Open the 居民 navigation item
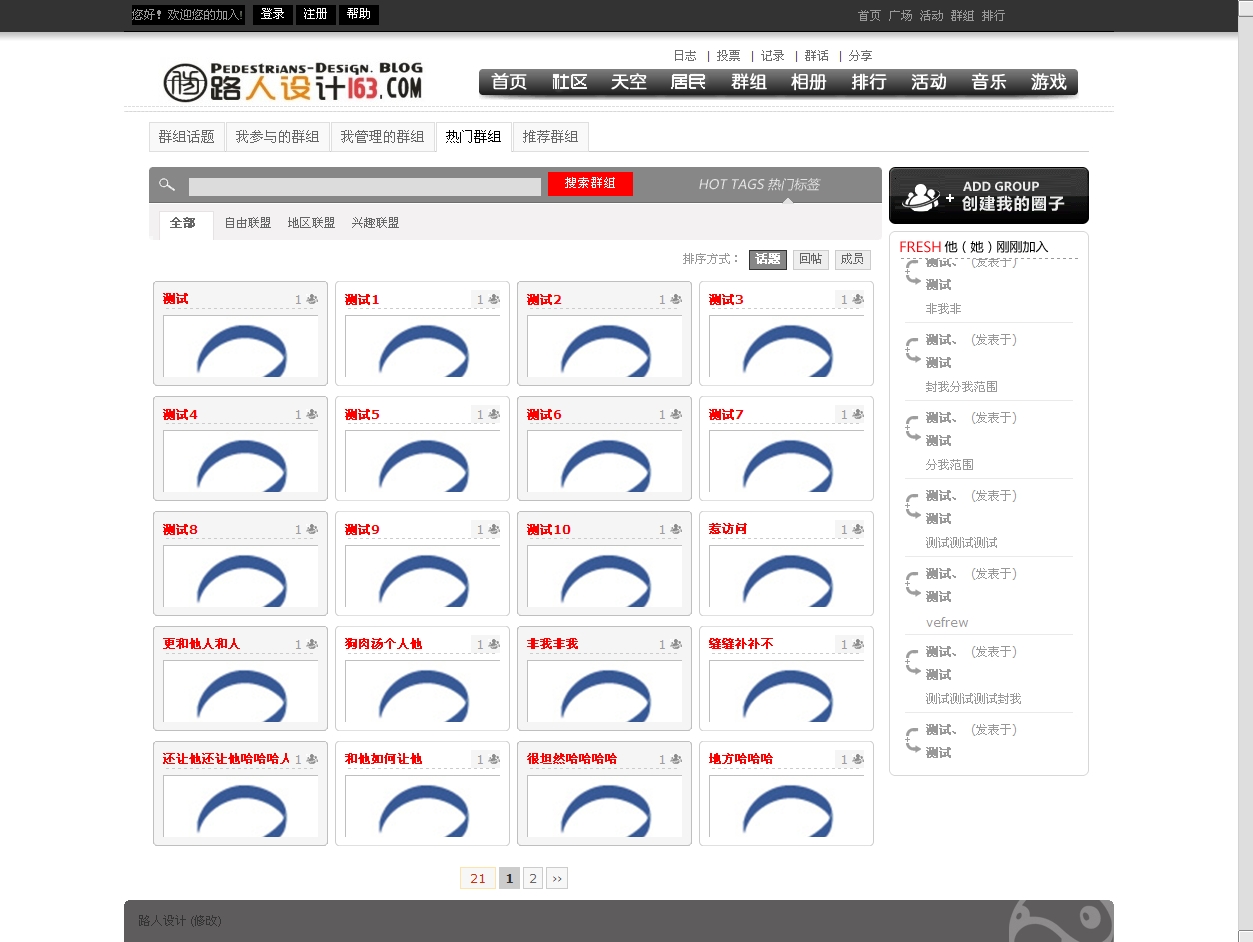Image resolution: width=1253 pixels, height=942 pixels. pyautogui.click(x=688, y=82)
